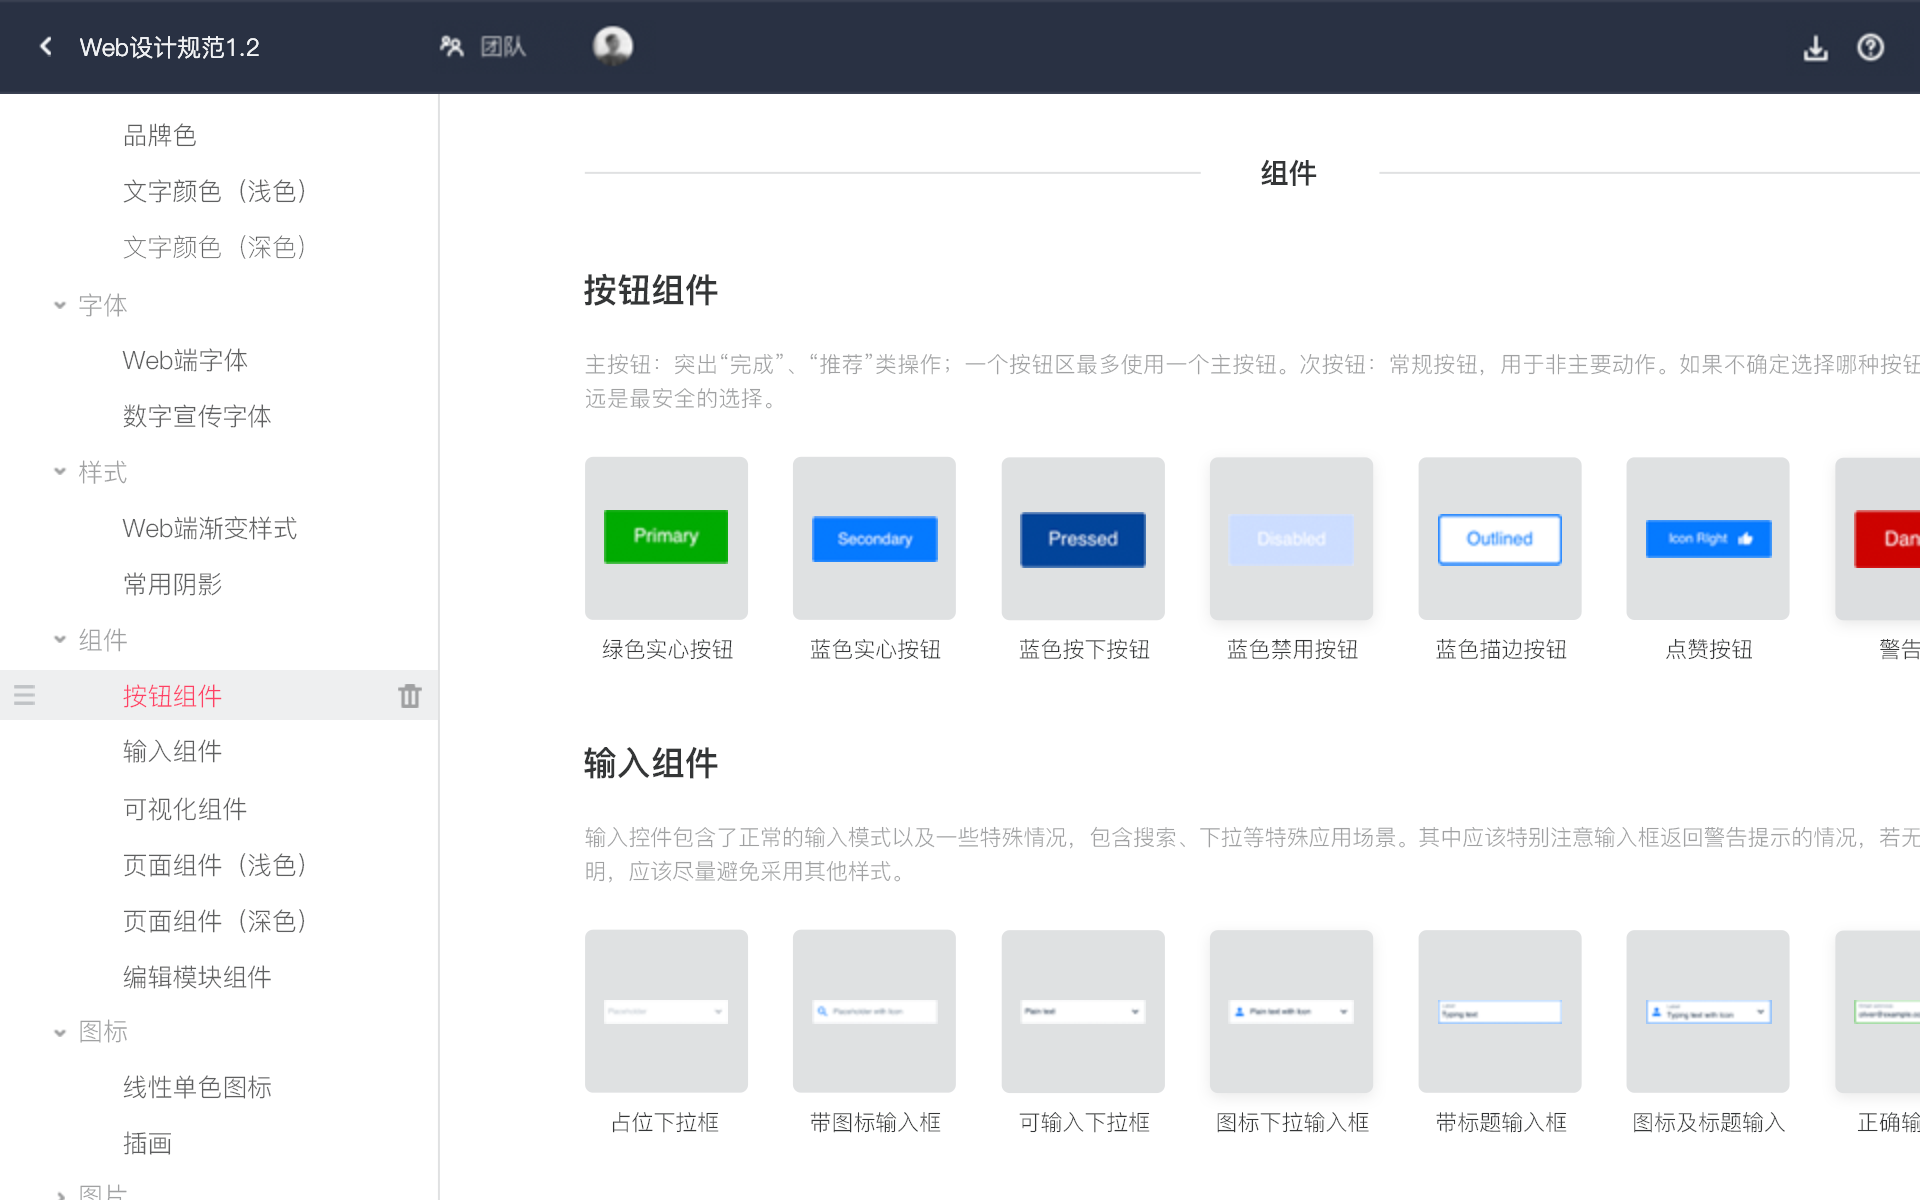The image size is (1920, 1200).
Task: Select 输入组件 in the sidebar
Action: 172,751
